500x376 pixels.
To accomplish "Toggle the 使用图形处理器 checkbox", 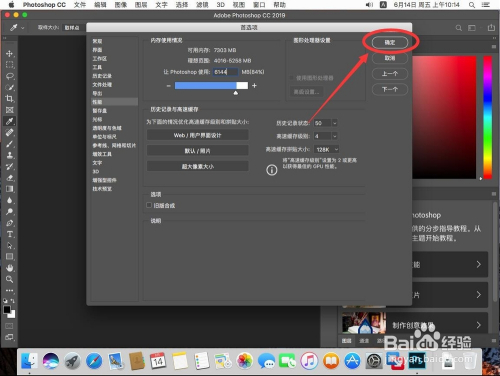I will [292, 78].
